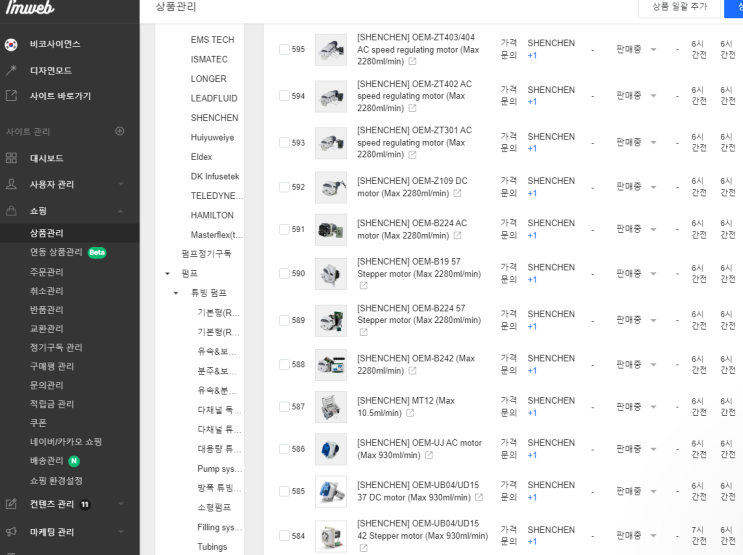This screenshot has width=743, height=555.
Task: Check the box for product 587
Action: click(x=284, y=407)
